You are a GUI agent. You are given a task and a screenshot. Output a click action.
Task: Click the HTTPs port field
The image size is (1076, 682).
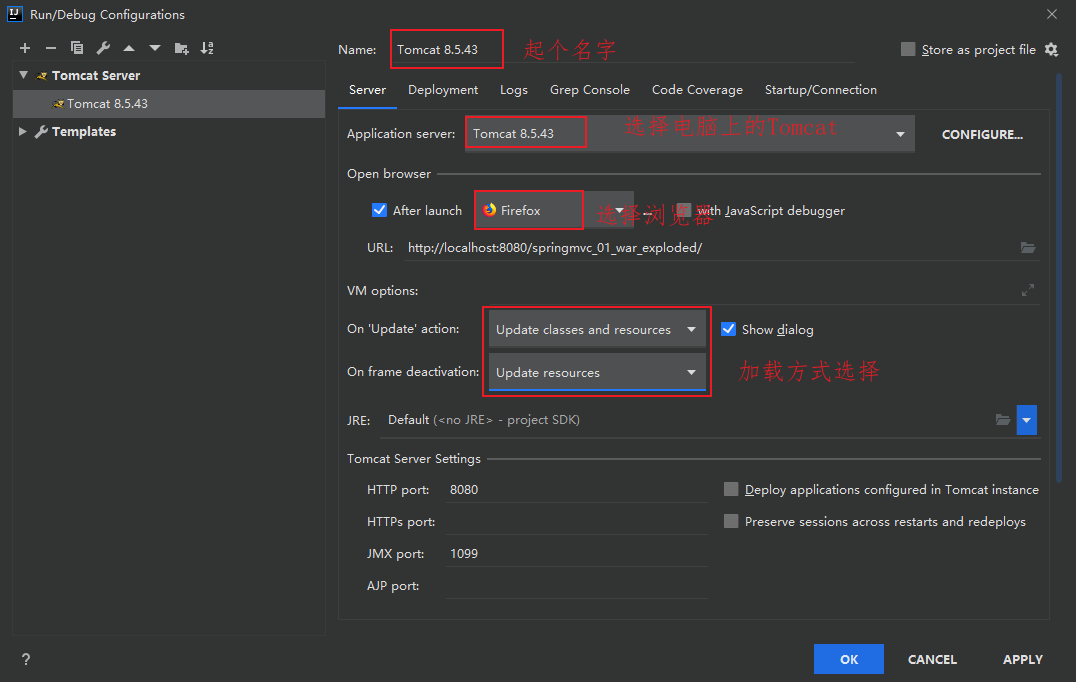[576, 521]
